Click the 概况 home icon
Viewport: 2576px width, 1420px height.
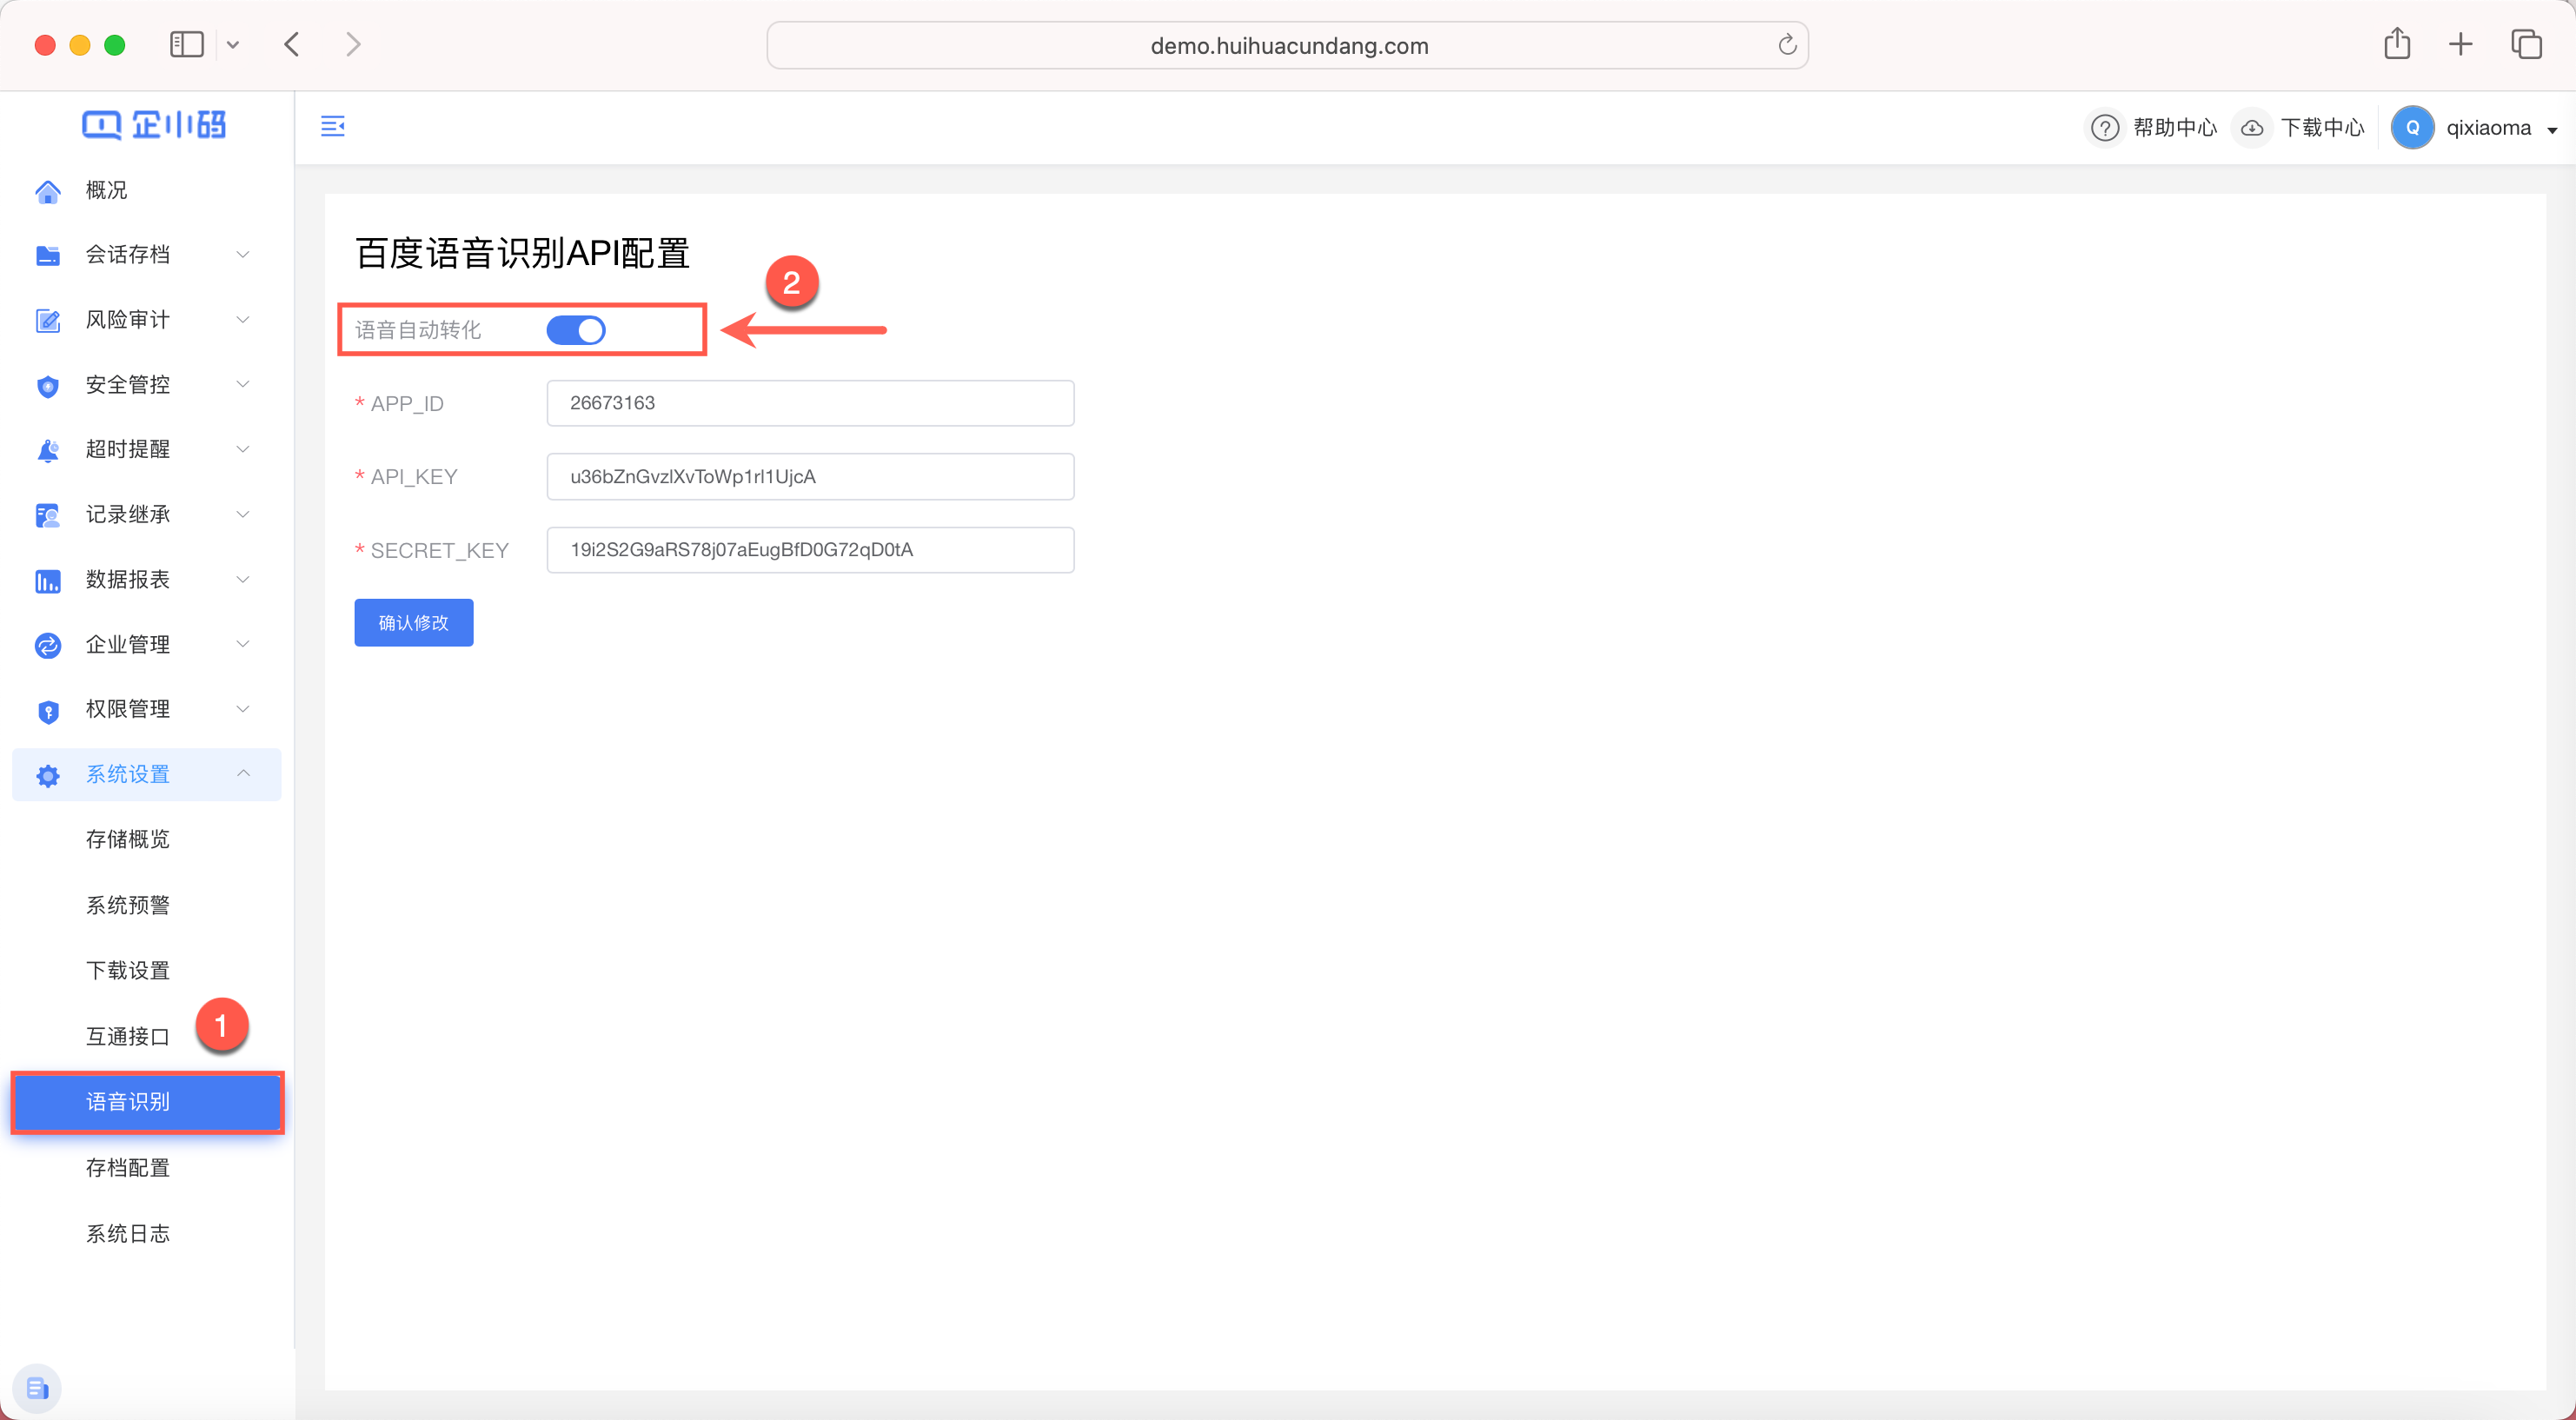coord(47,191)
